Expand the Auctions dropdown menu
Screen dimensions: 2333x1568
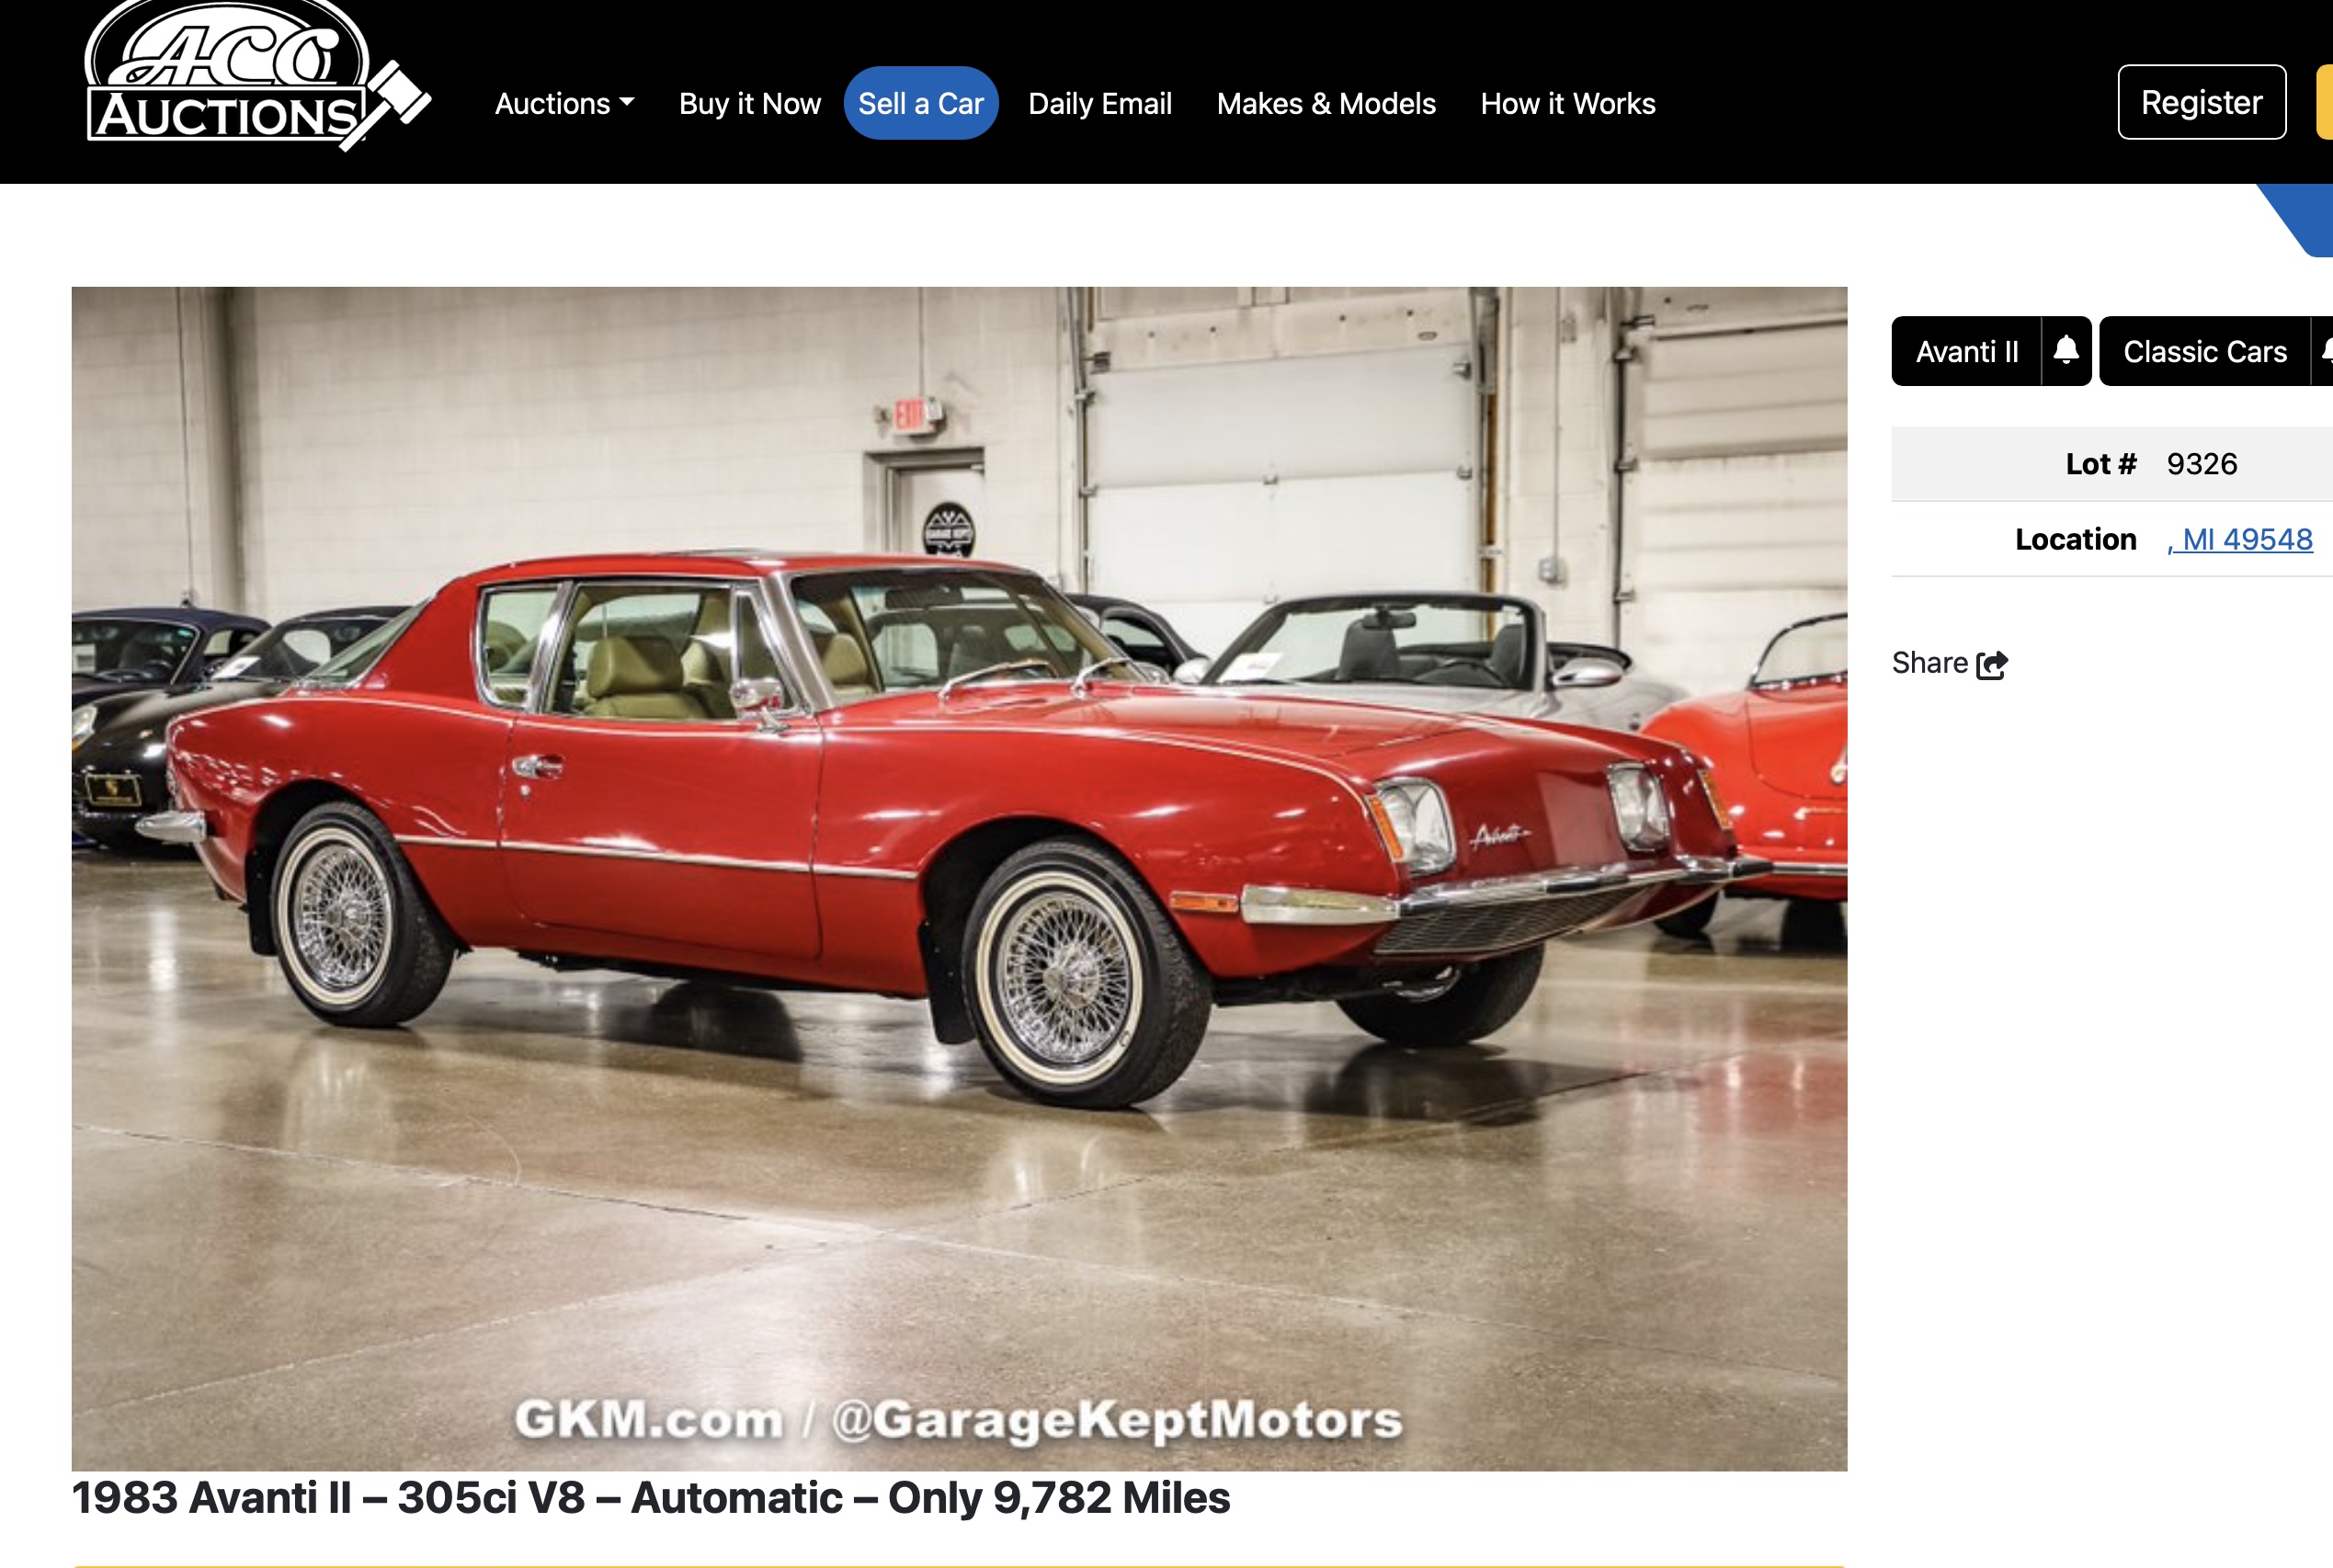(564, 103)
